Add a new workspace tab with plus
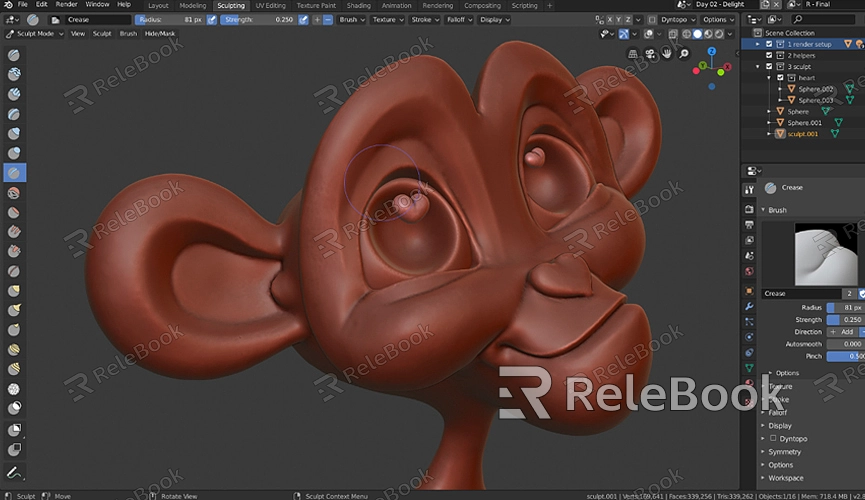Viewport: 865px width, 500px height. (x=549, y=6)
